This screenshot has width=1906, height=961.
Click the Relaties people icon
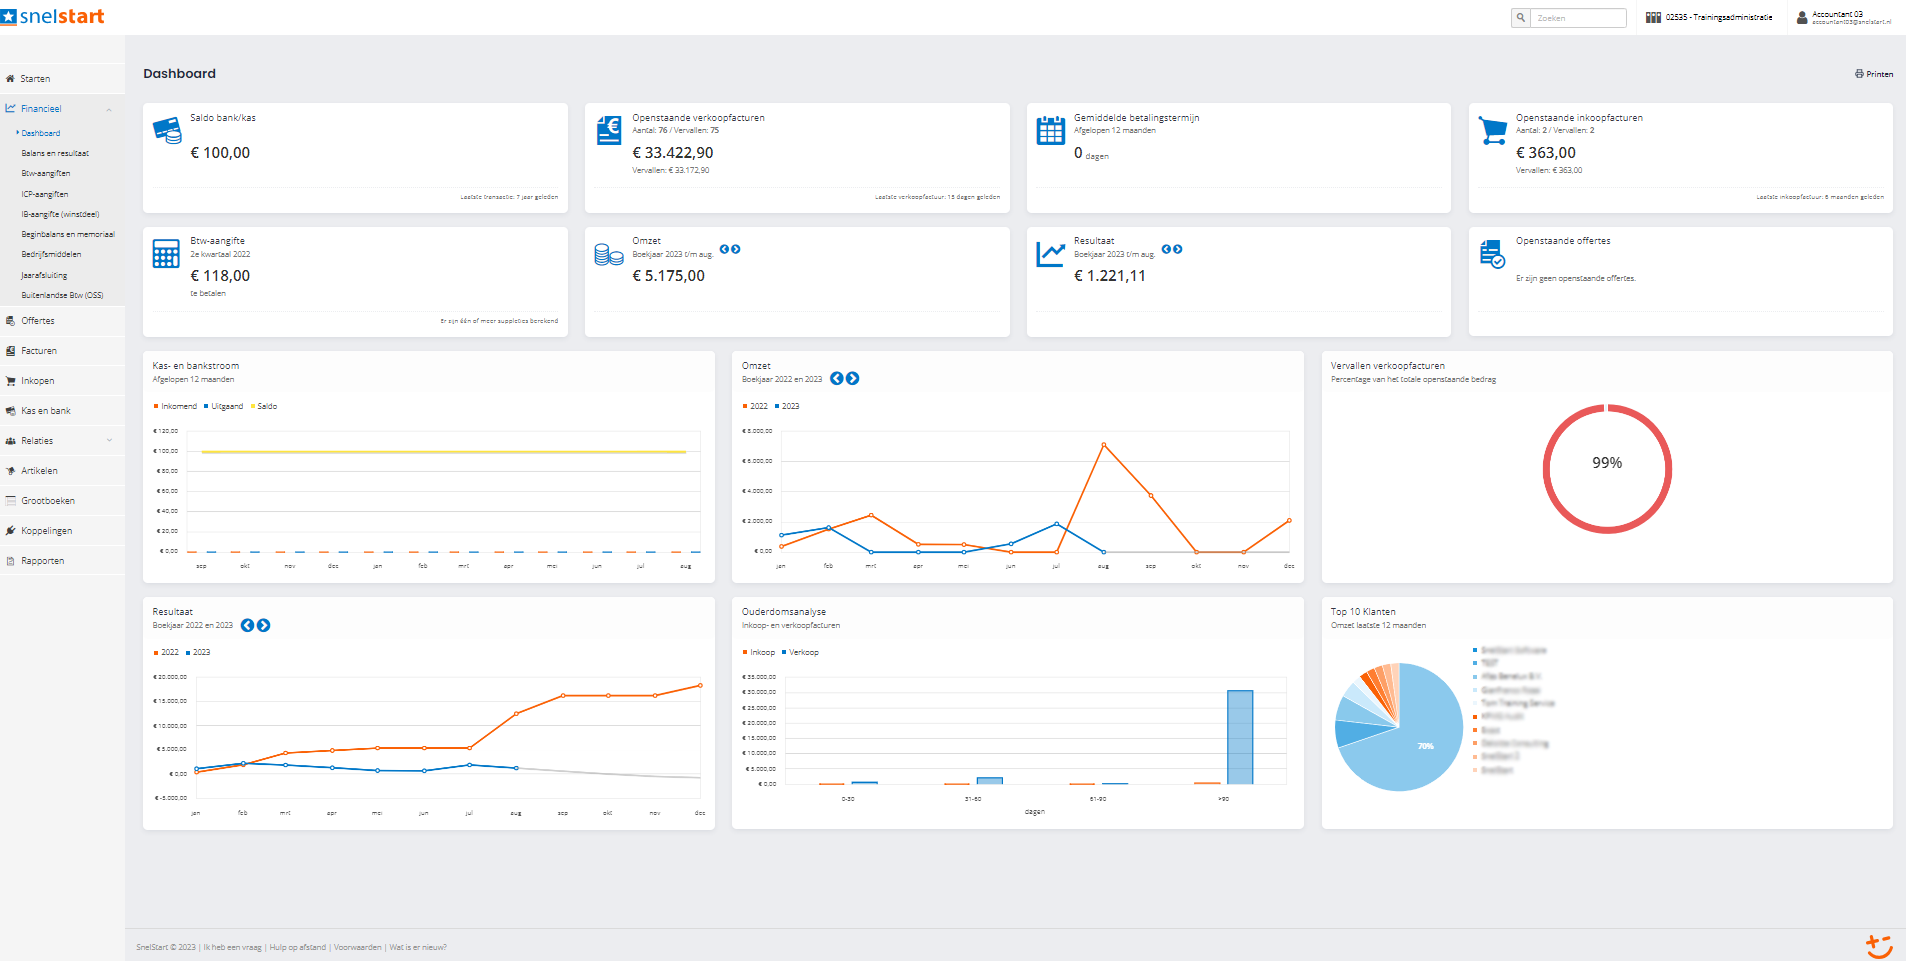click(x=10, y=441)
